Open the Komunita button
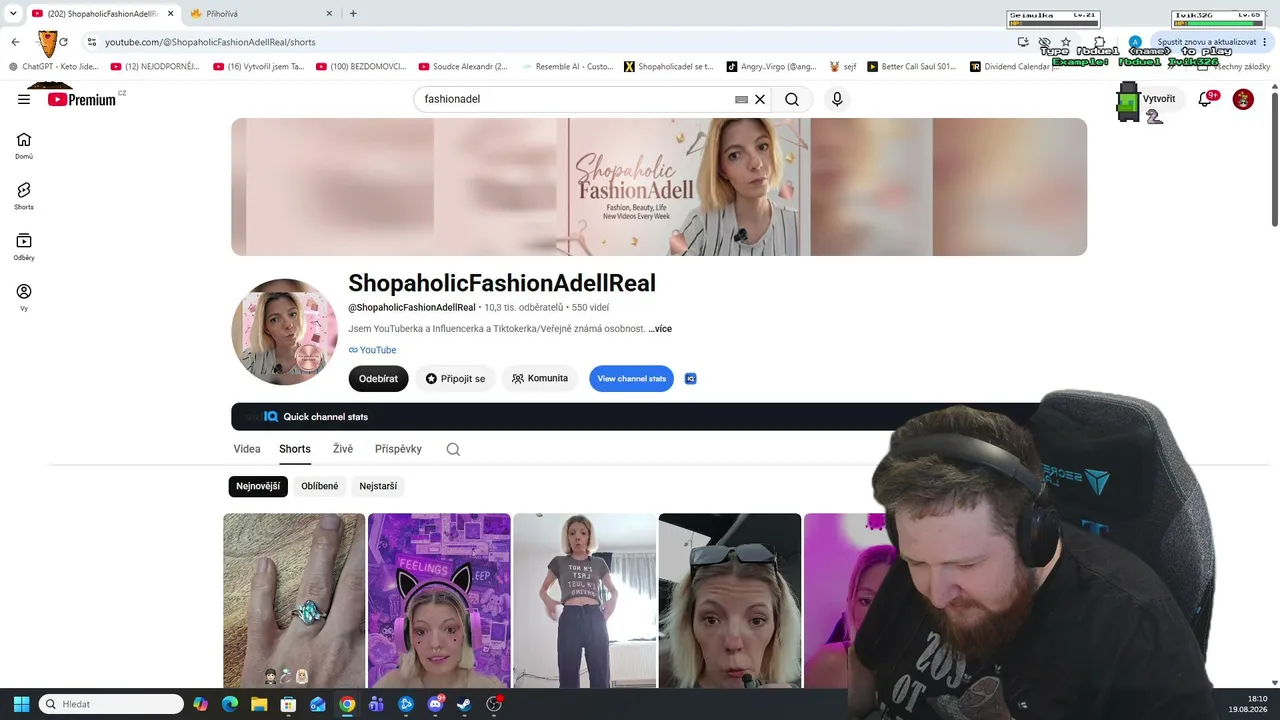Screen dimensions: 1280x720 point(540,379)
